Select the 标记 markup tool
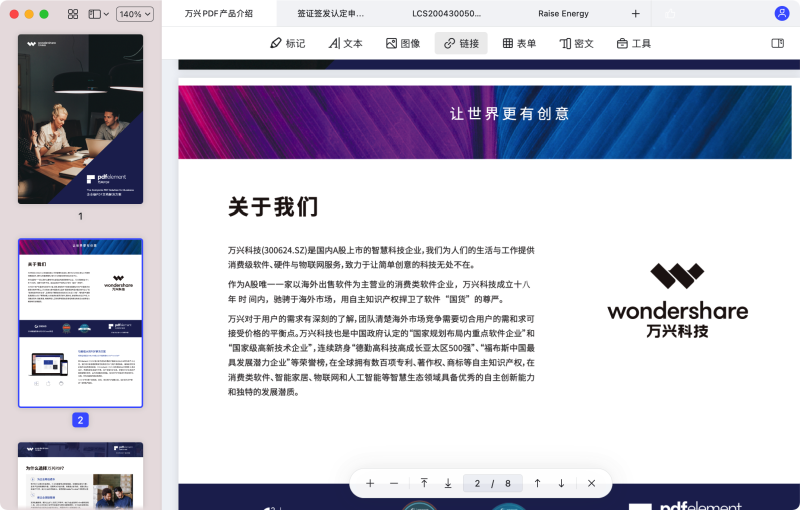 coord(288,43)
